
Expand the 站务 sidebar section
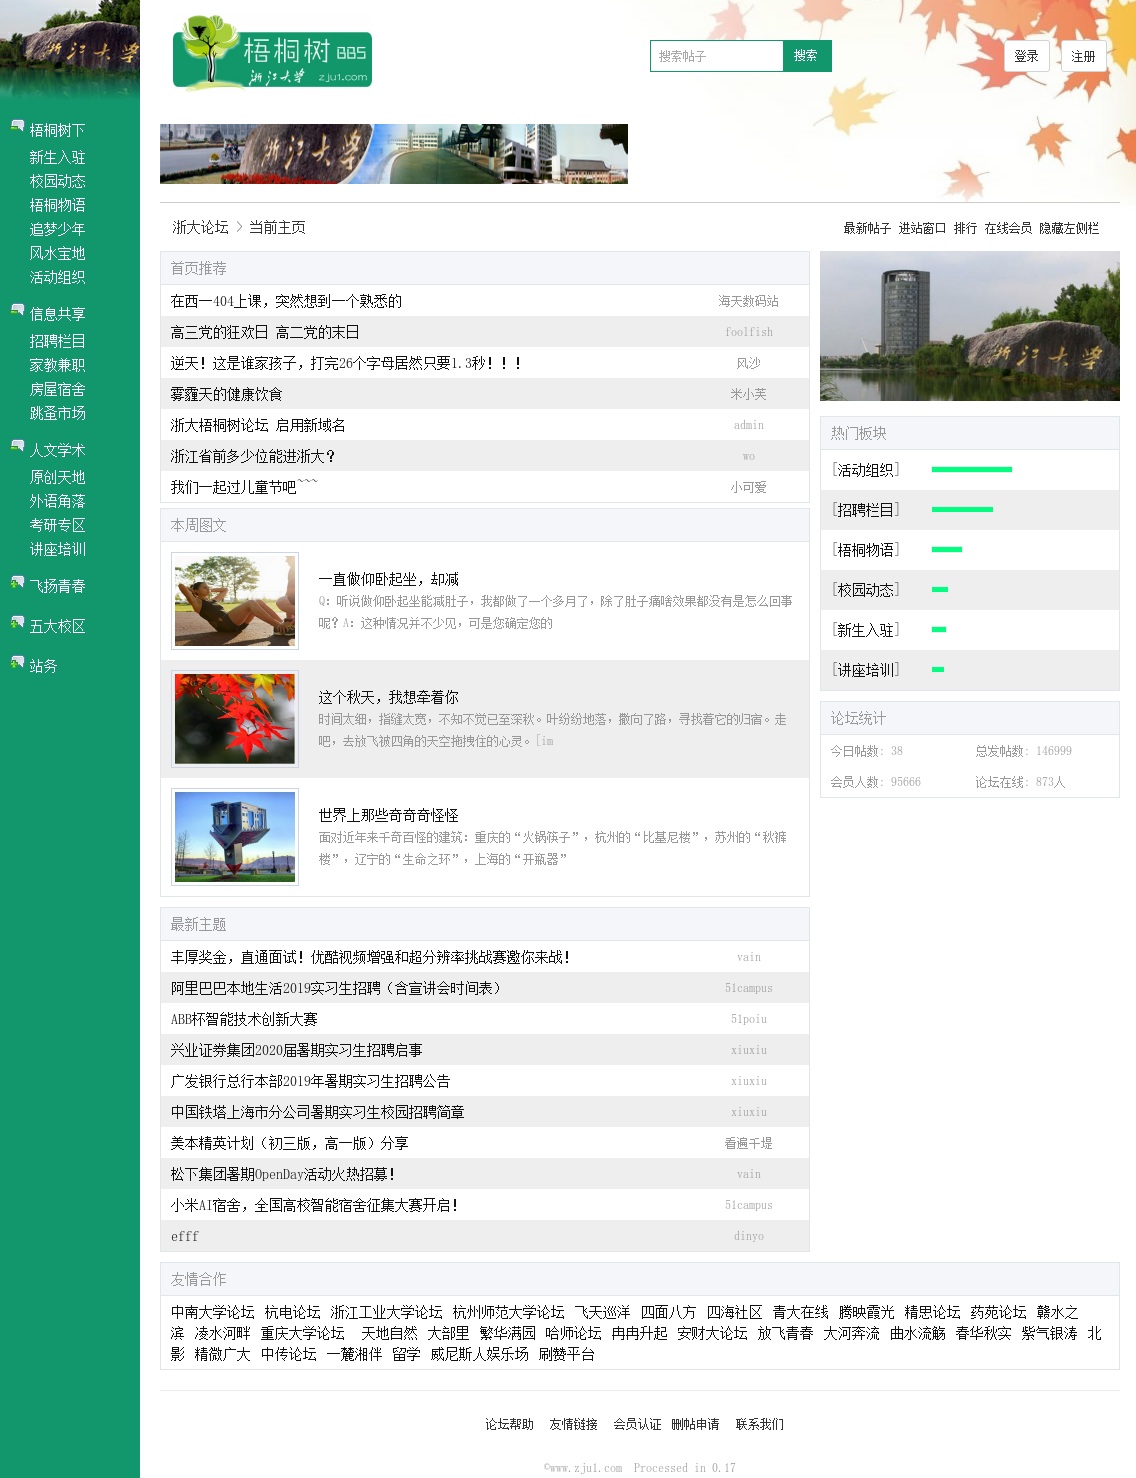(43, 666)
